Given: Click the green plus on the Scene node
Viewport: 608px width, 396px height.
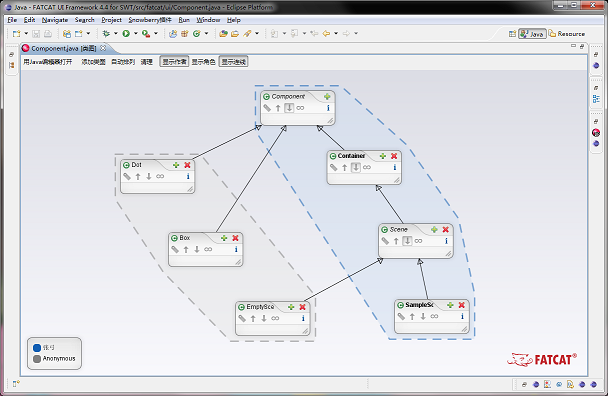Looking at the screenshot, I should [x=434, y=230].
